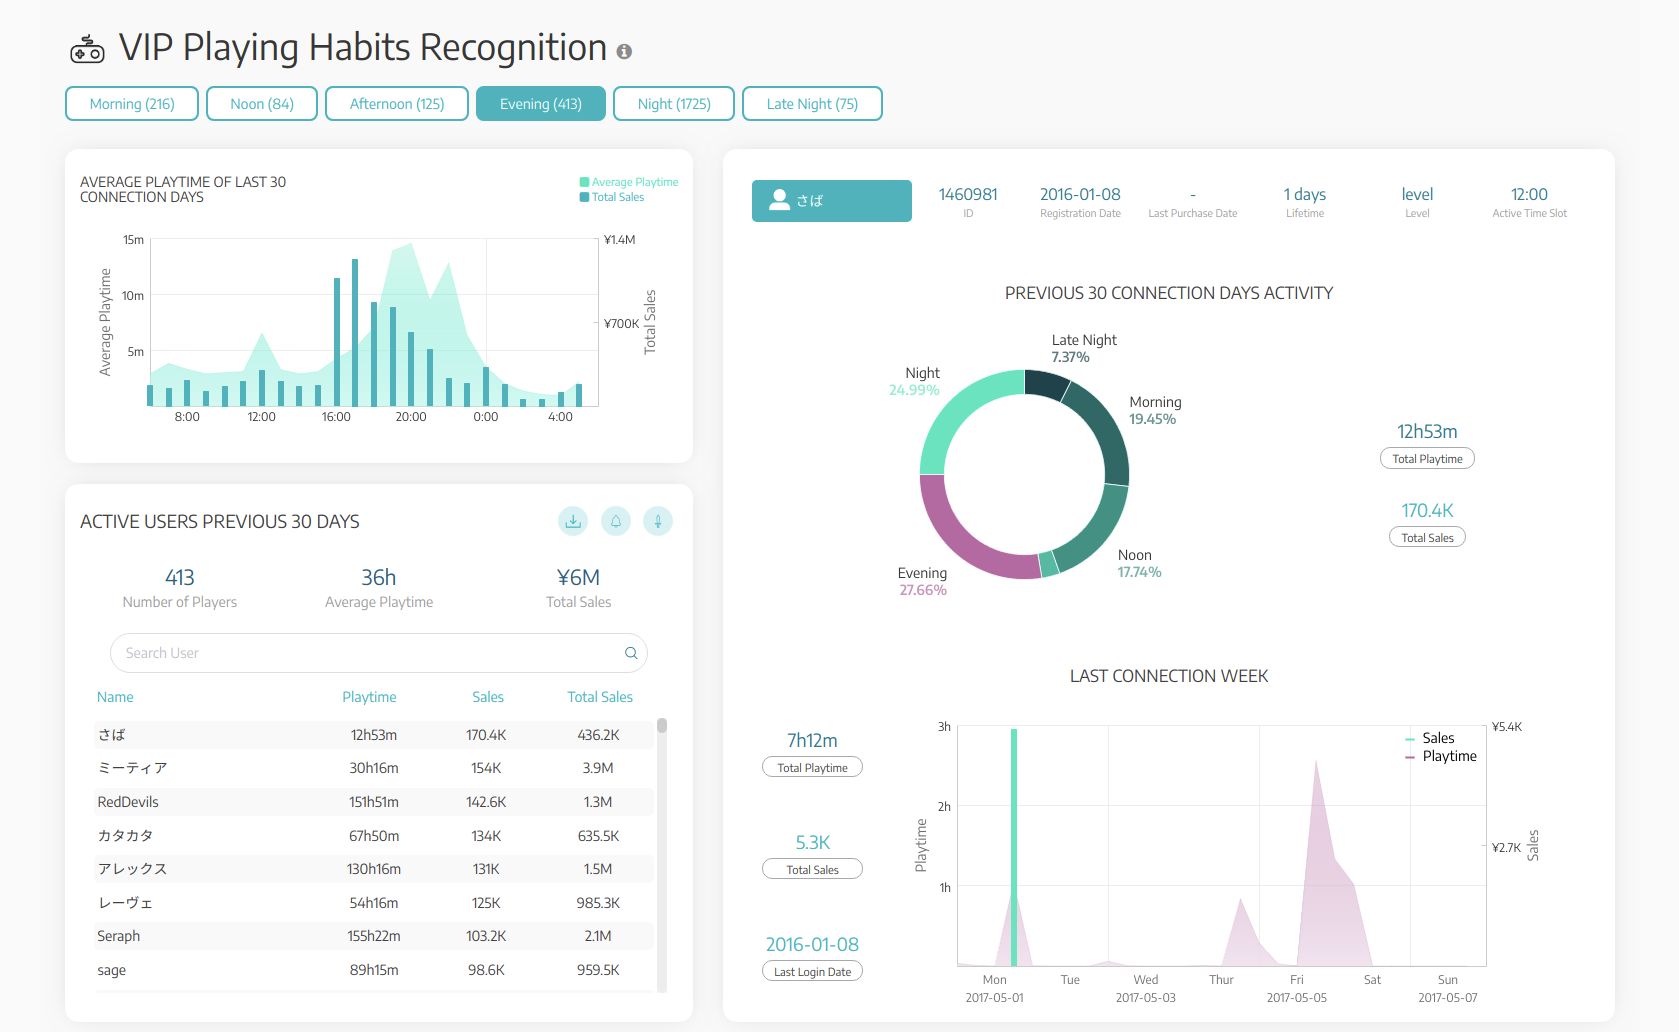Toggle the Total Sales legend entry

click(612, 197)
